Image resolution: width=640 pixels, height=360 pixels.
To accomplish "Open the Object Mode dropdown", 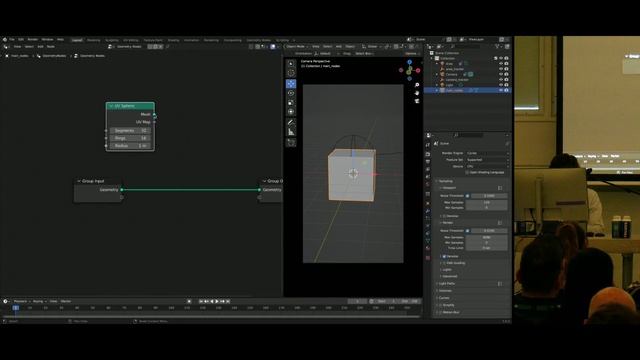I will point(297,47).
